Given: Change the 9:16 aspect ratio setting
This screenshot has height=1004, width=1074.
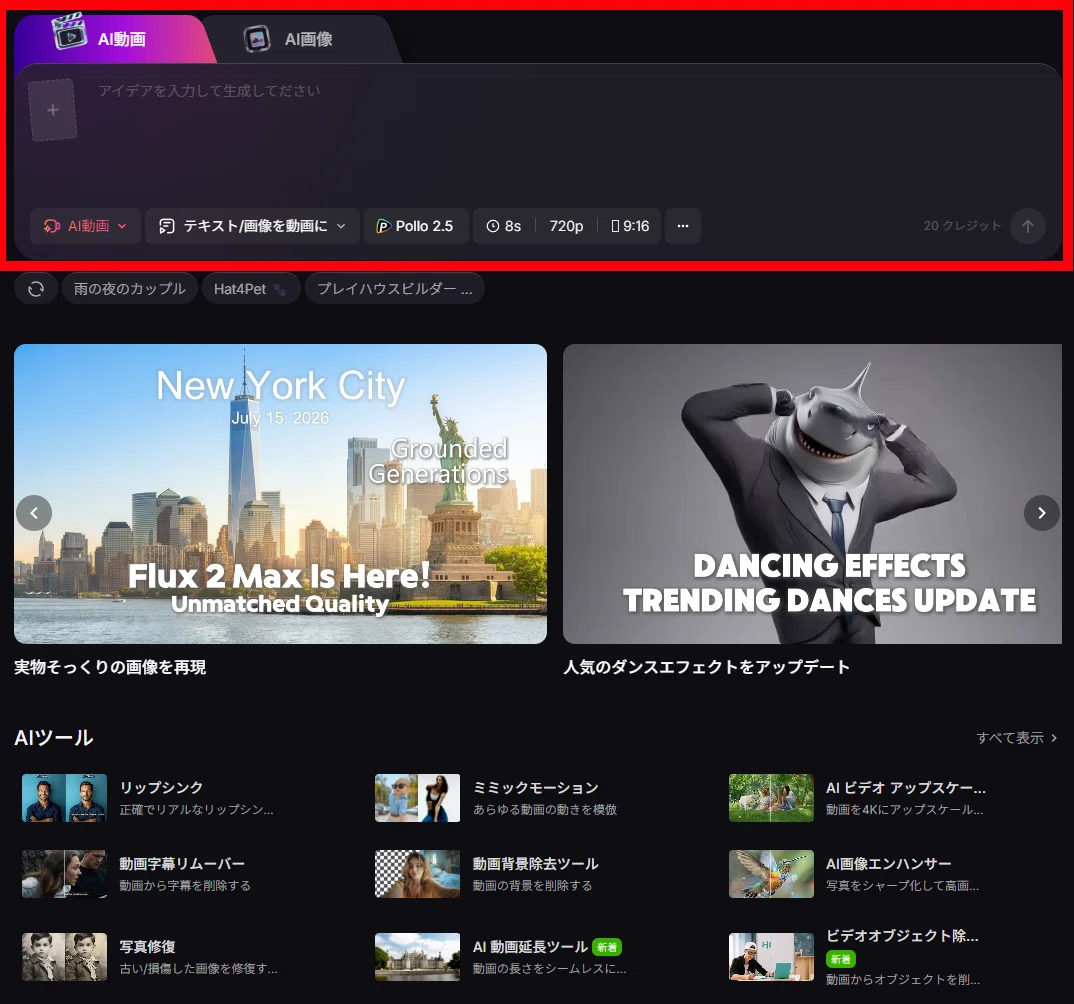Looking at the screenshot, I should click(630, 226).
